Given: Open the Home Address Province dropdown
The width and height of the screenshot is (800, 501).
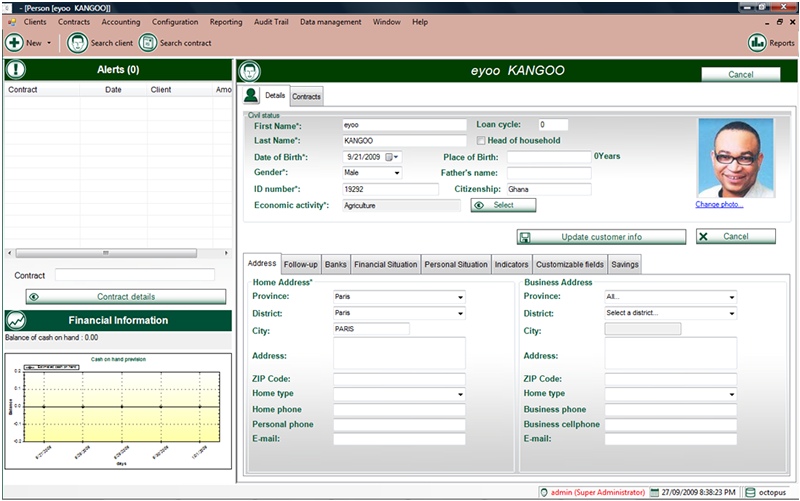Looking at the screenshot, I should [x=460, y=297].
